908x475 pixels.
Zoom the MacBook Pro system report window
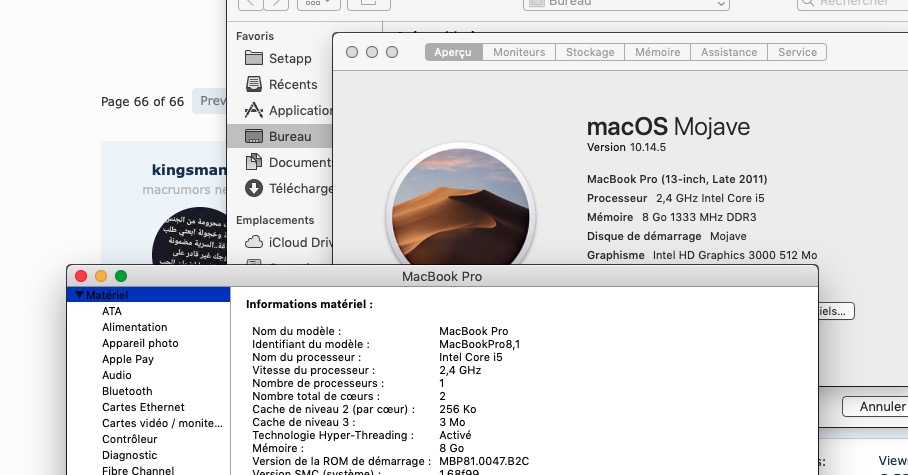coord(120,276)
